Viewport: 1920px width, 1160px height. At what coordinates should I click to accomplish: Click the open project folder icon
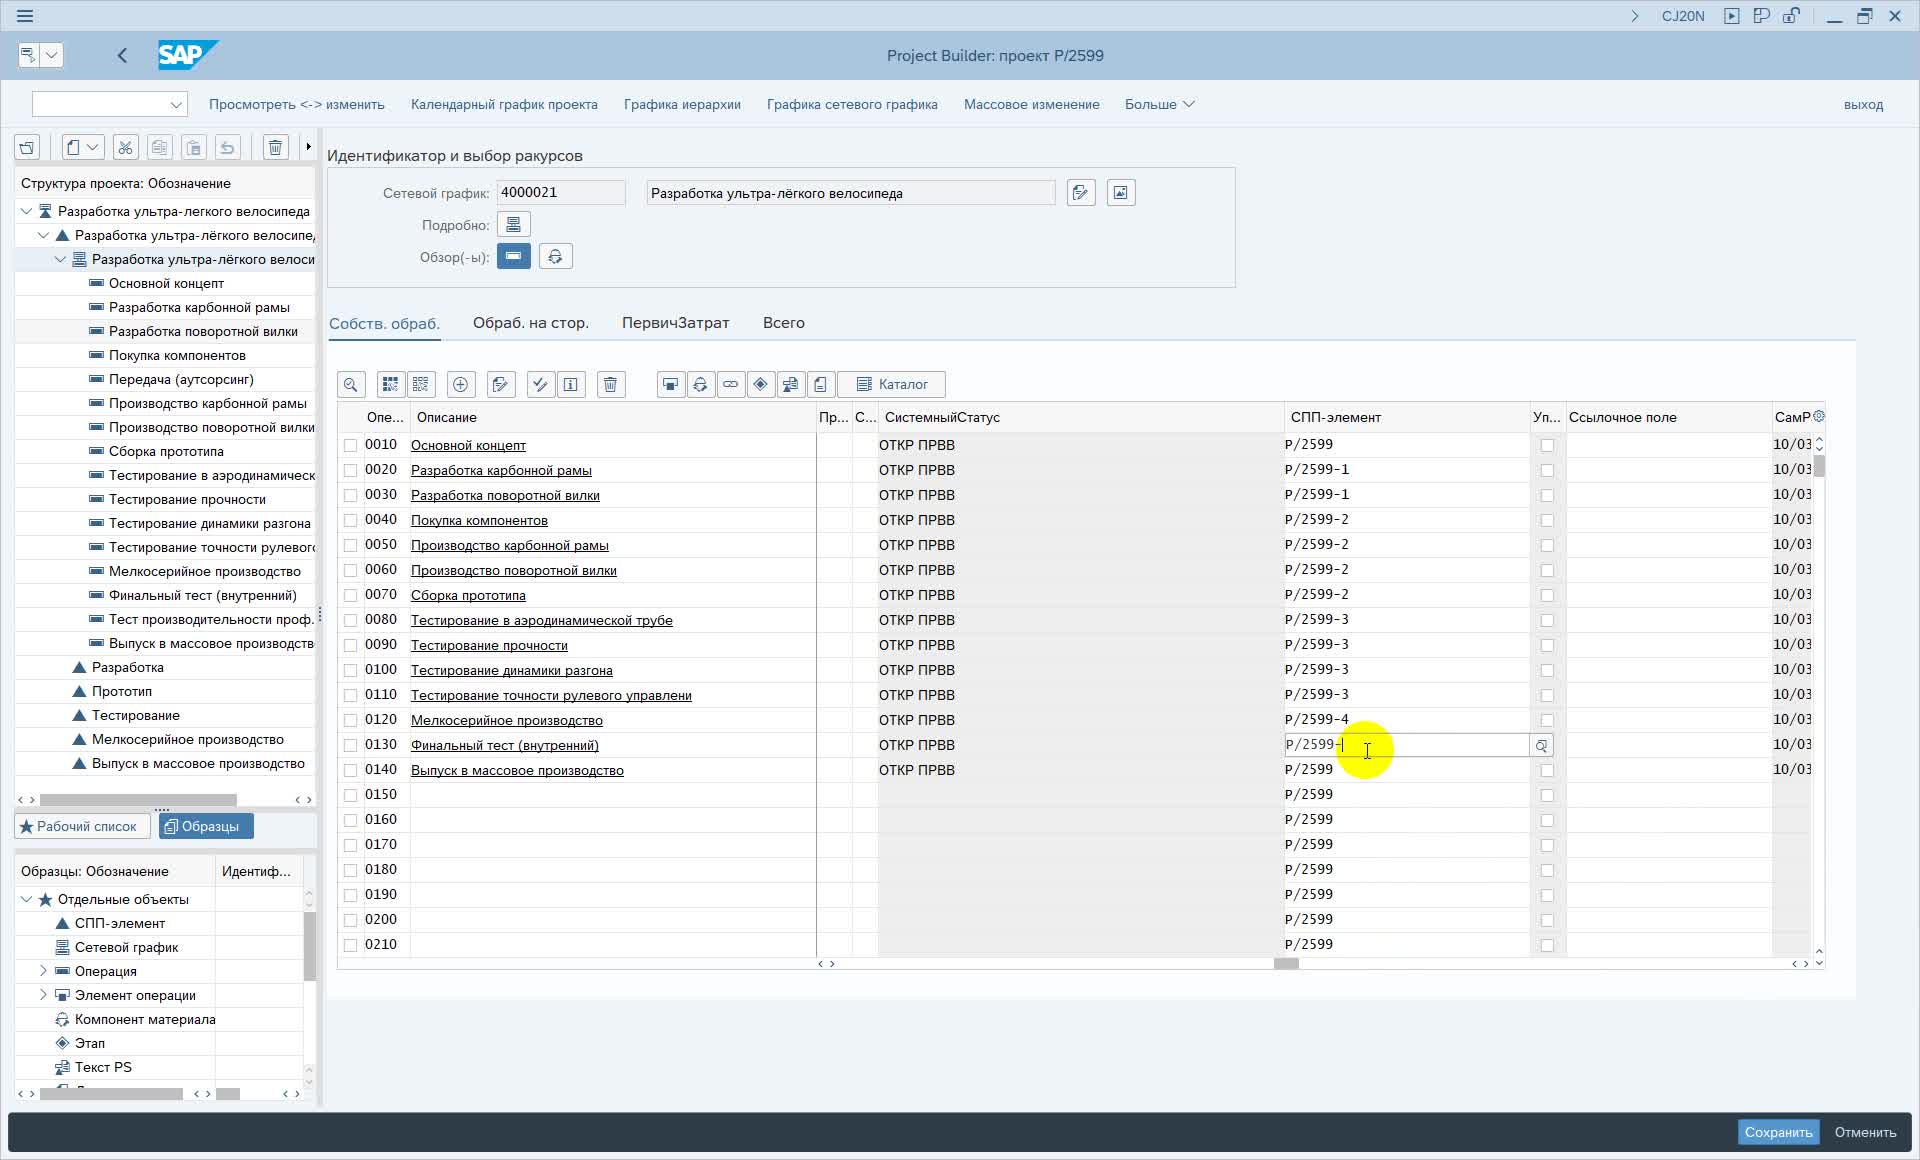coord(27,148)
